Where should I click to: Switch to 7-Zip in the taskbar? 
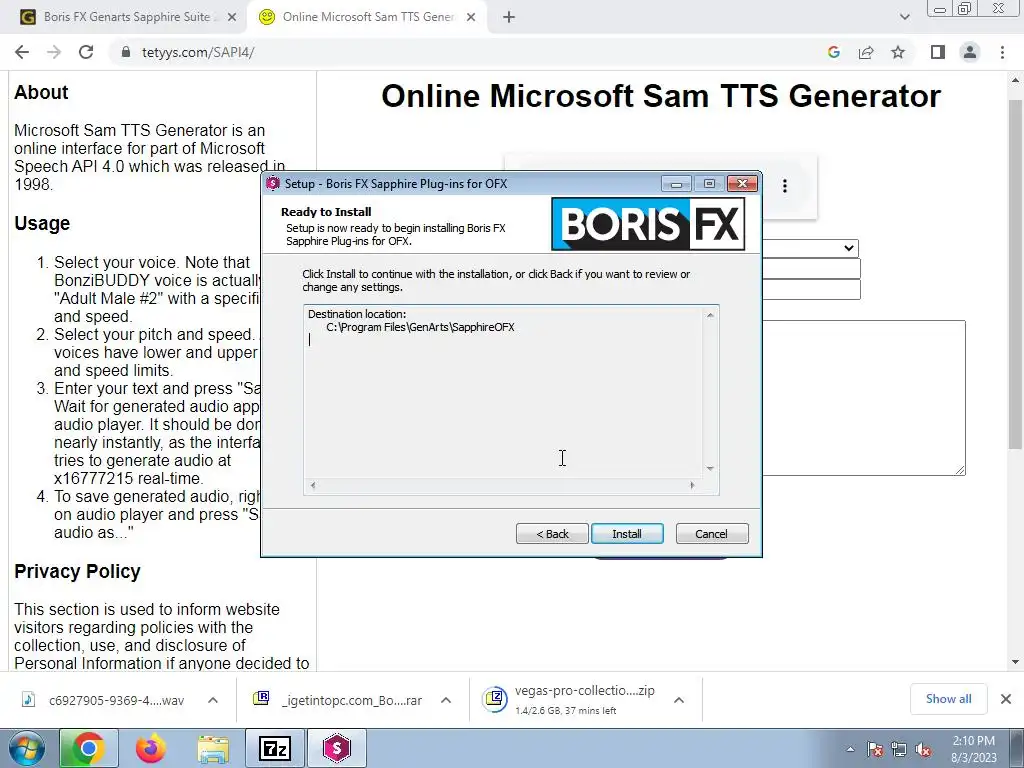(274, 748)
